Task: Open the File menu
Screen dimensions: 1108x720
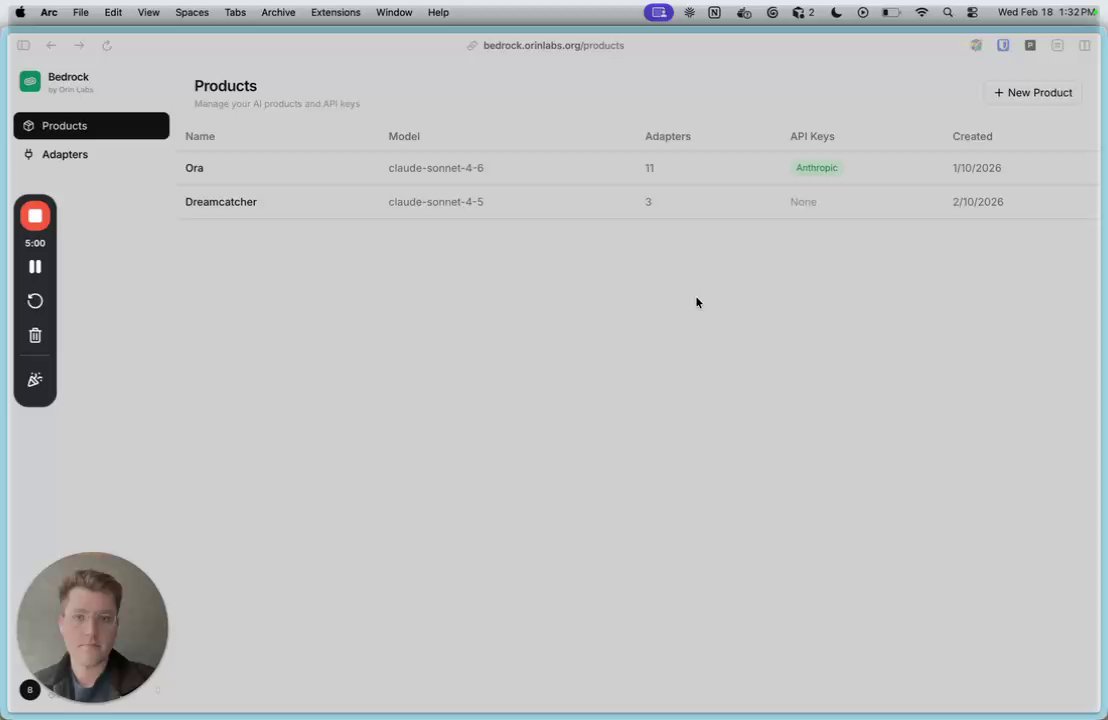Action: (81, 12)
